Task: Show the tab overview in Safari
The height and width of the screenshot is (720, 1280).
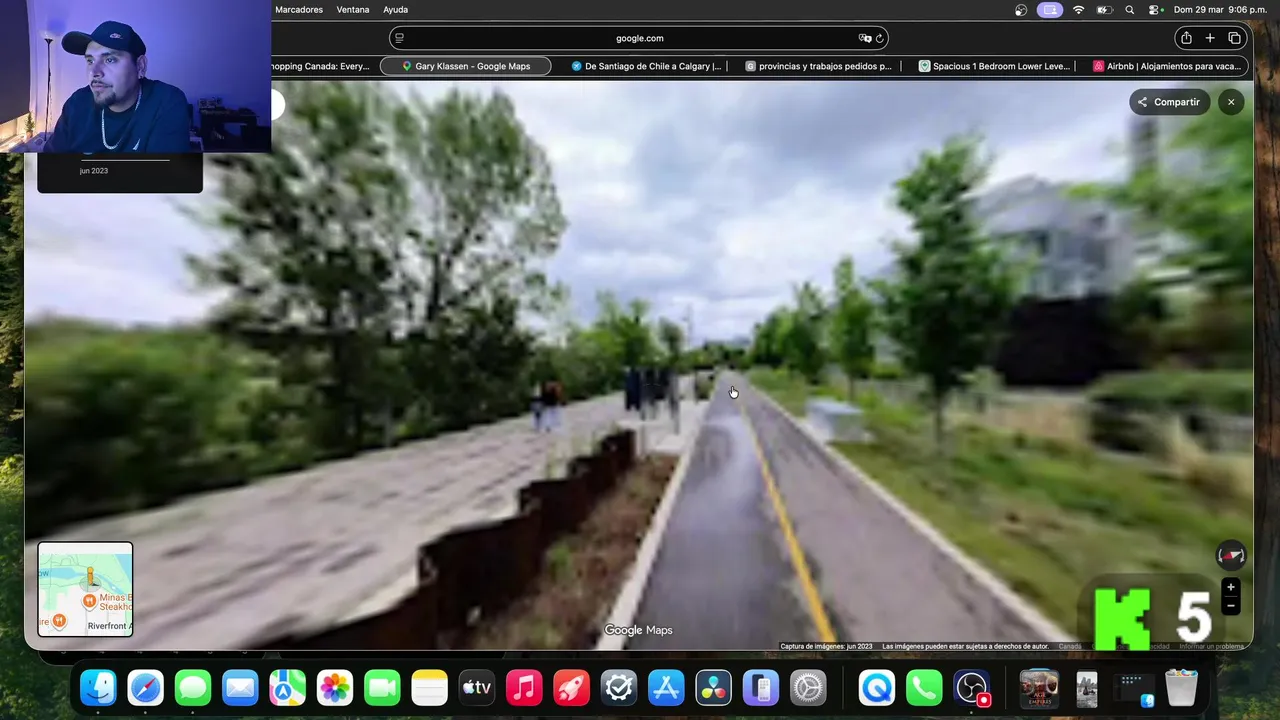Action: tap(1235, 38)
